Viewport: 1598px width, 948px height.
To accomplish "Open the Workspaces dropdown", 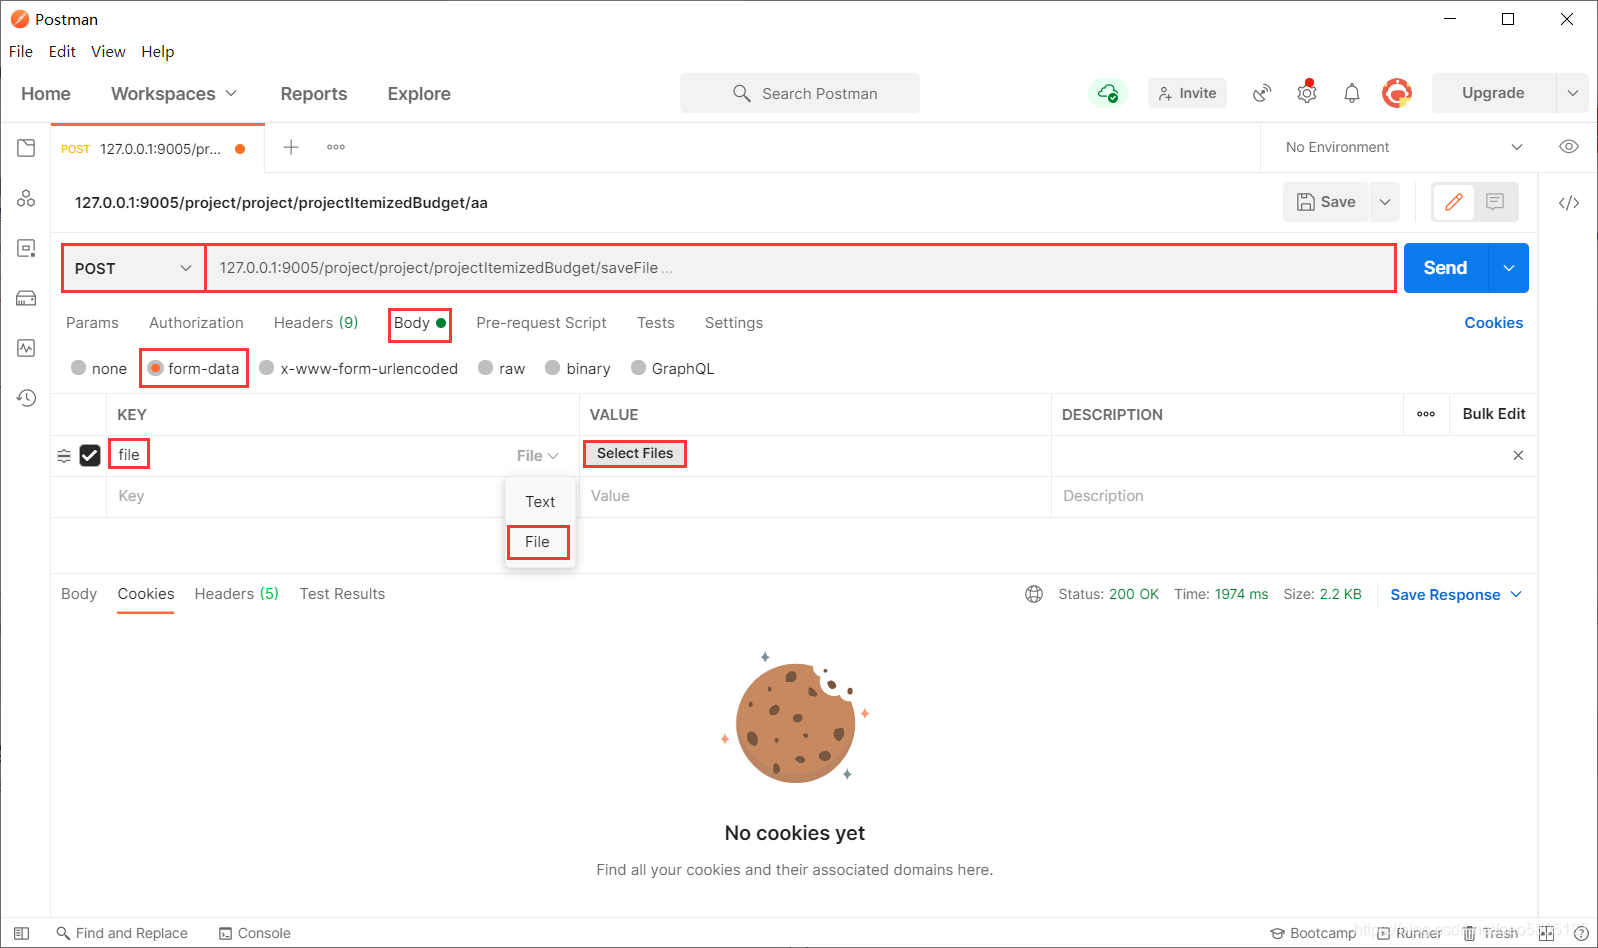I will (x=174, y=93).
